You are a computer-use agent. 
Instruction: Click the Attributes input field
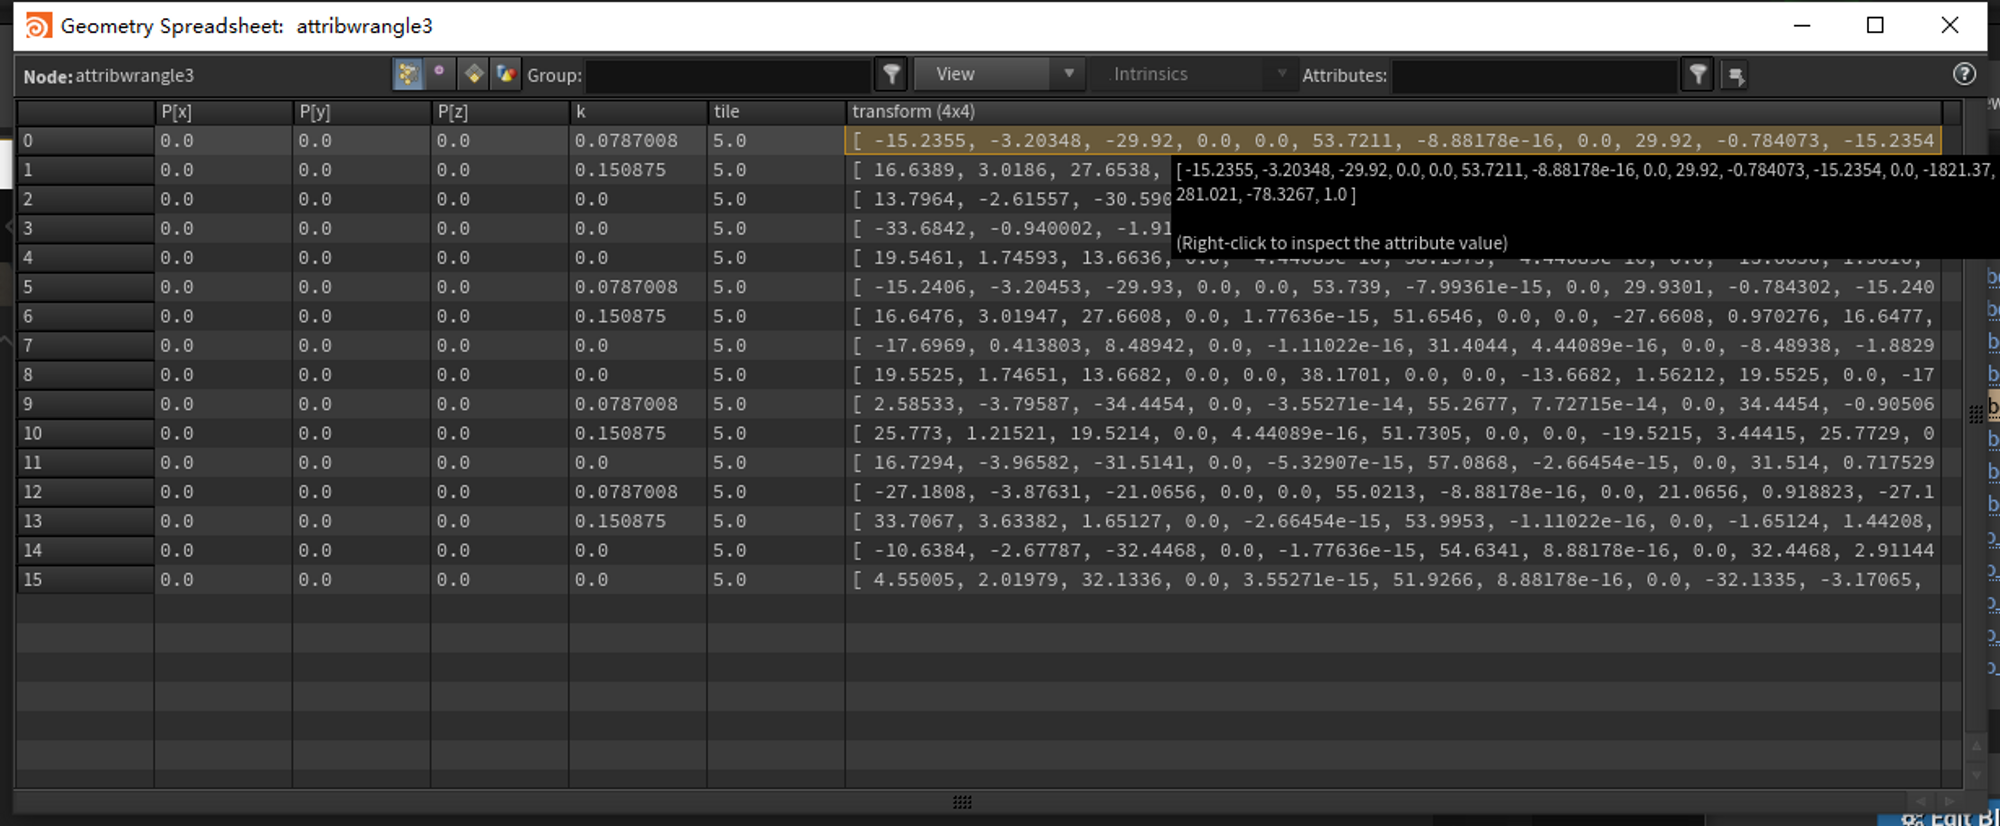[x=1534, y=76]
